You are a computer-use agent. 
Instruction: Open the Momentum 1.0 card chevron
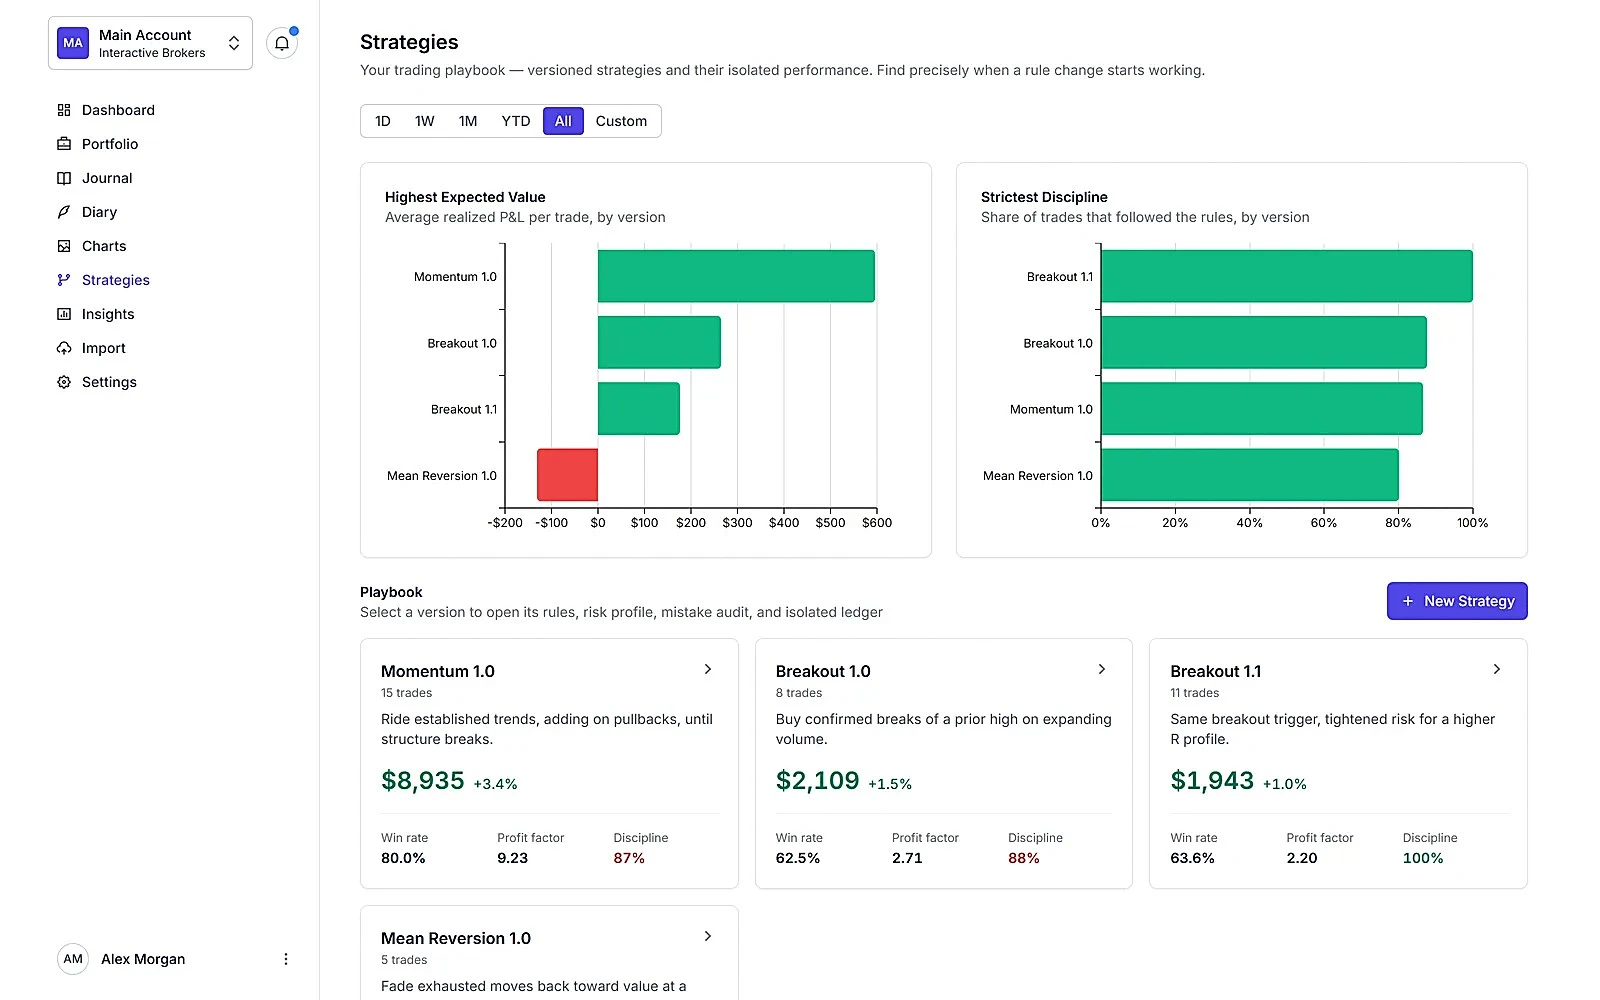pos(708,669)
